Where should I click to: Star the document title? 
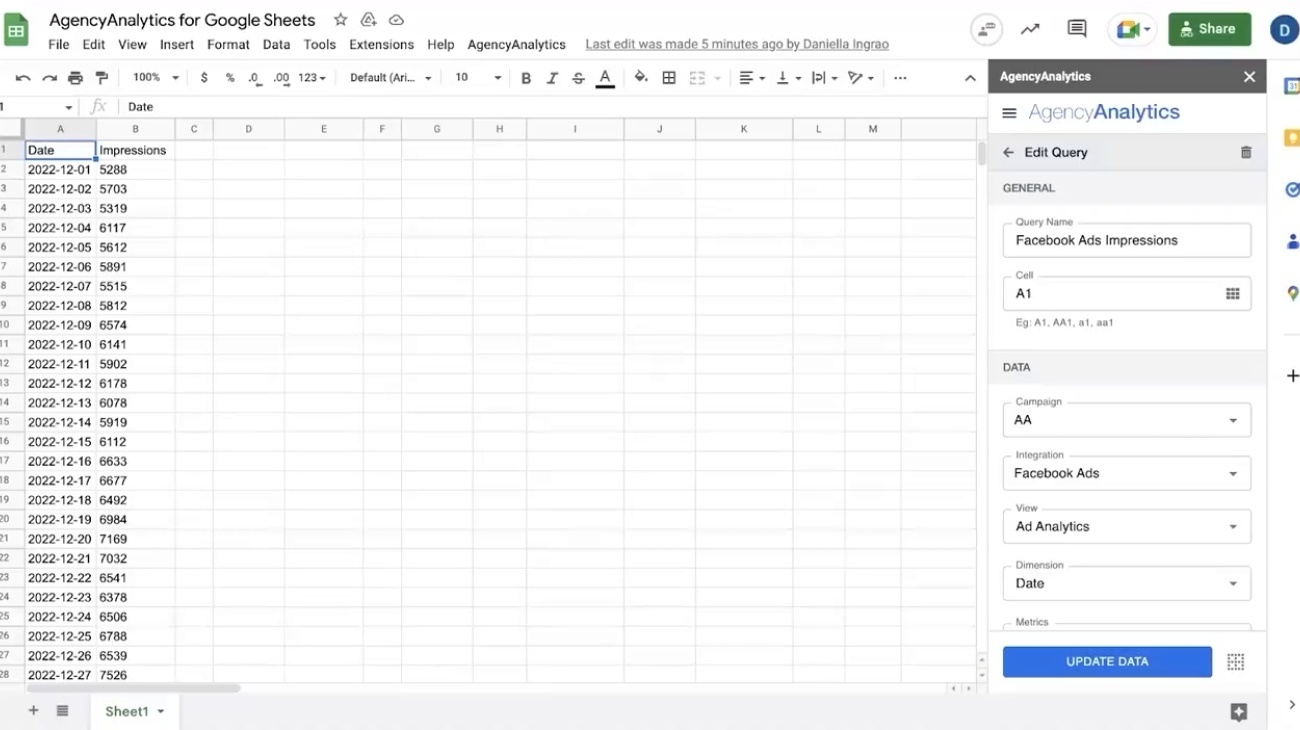point(341,20)
